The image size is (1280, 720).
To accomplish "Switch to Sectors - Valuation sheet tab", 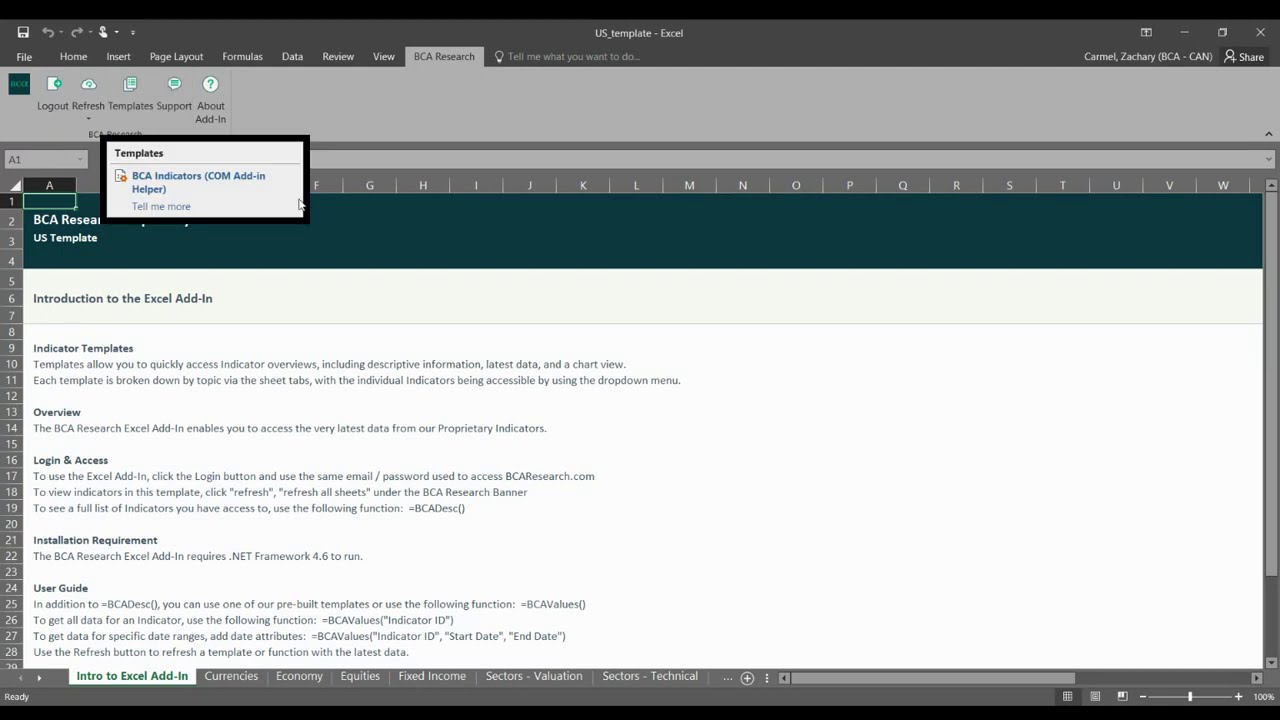I will [x=534, y=677].
